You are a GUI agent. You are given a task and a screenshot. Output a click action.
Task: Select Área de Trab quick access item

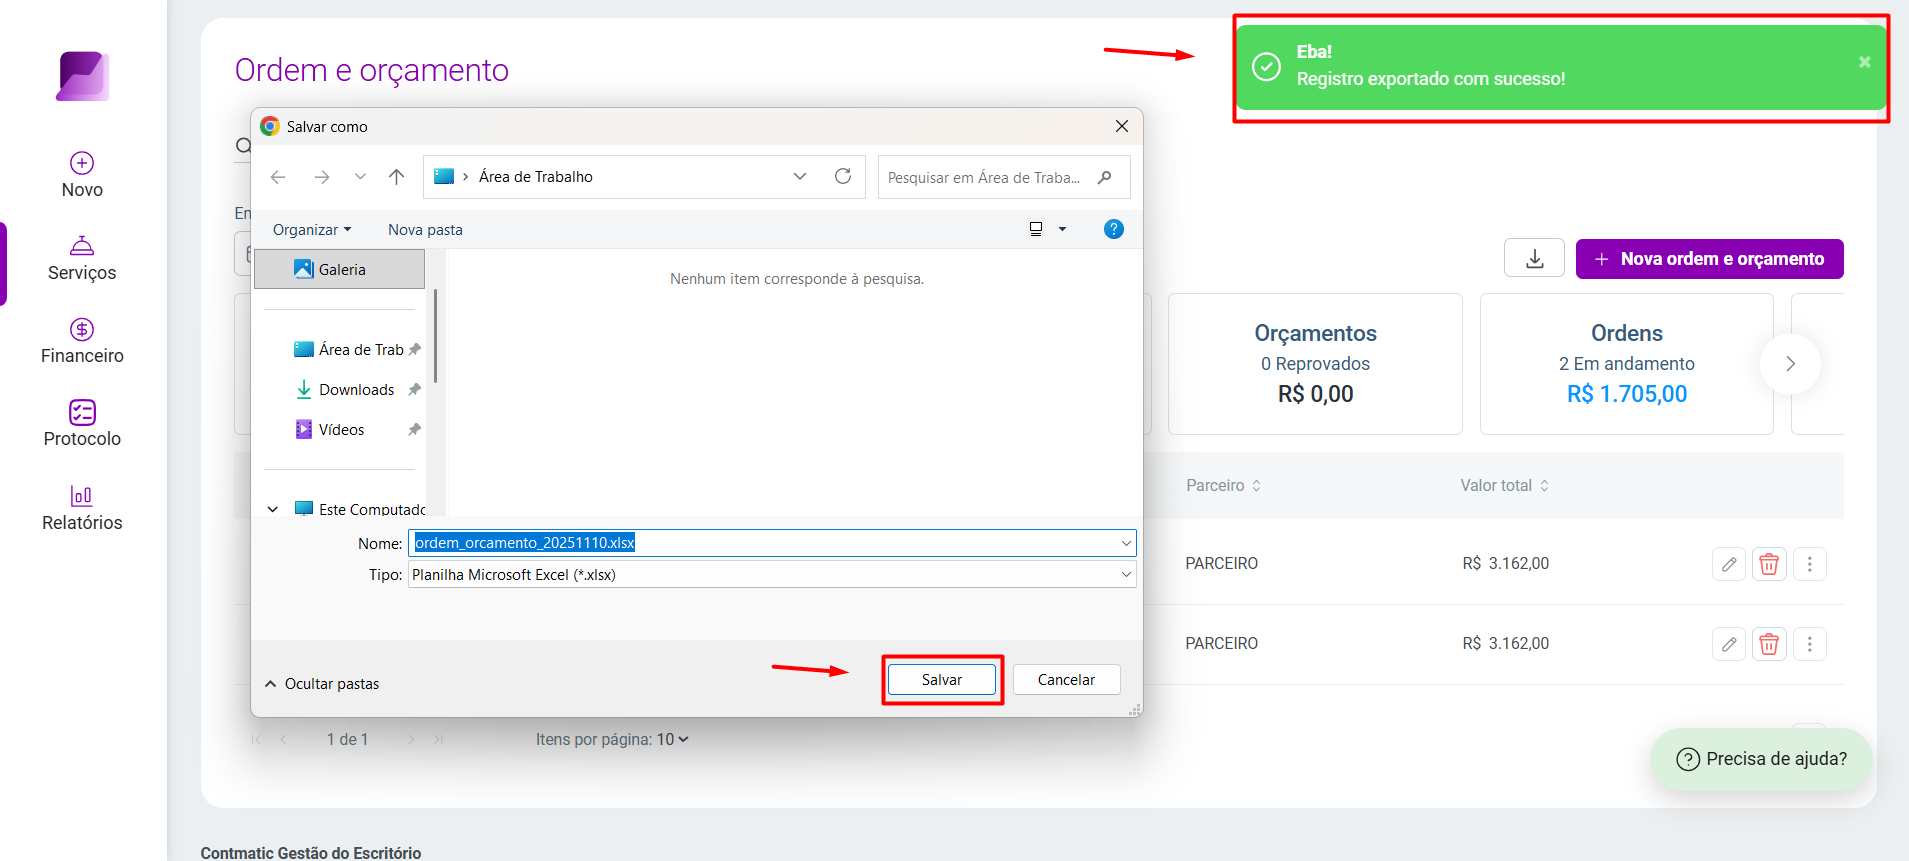pyautogui.click(x=348, y=349)
